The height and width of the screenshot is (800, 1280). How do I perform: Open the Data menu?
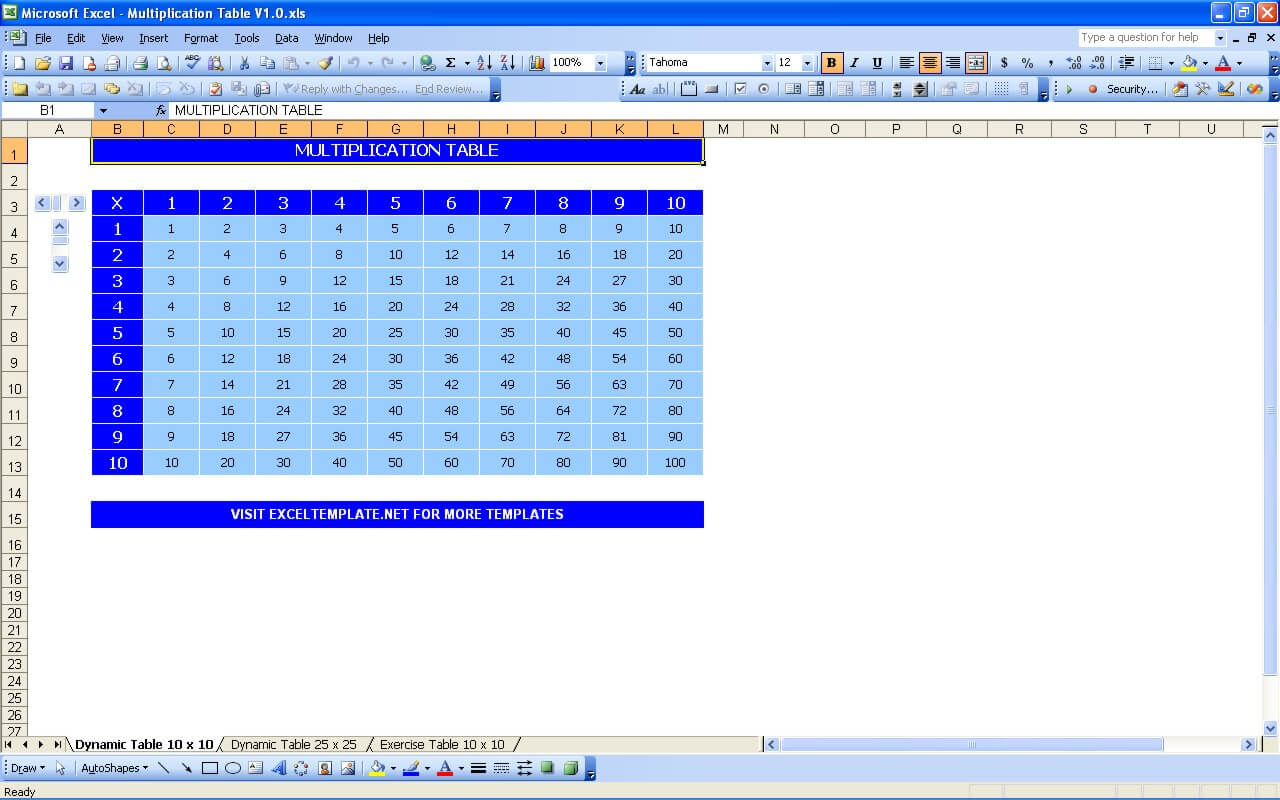[287, 38]
